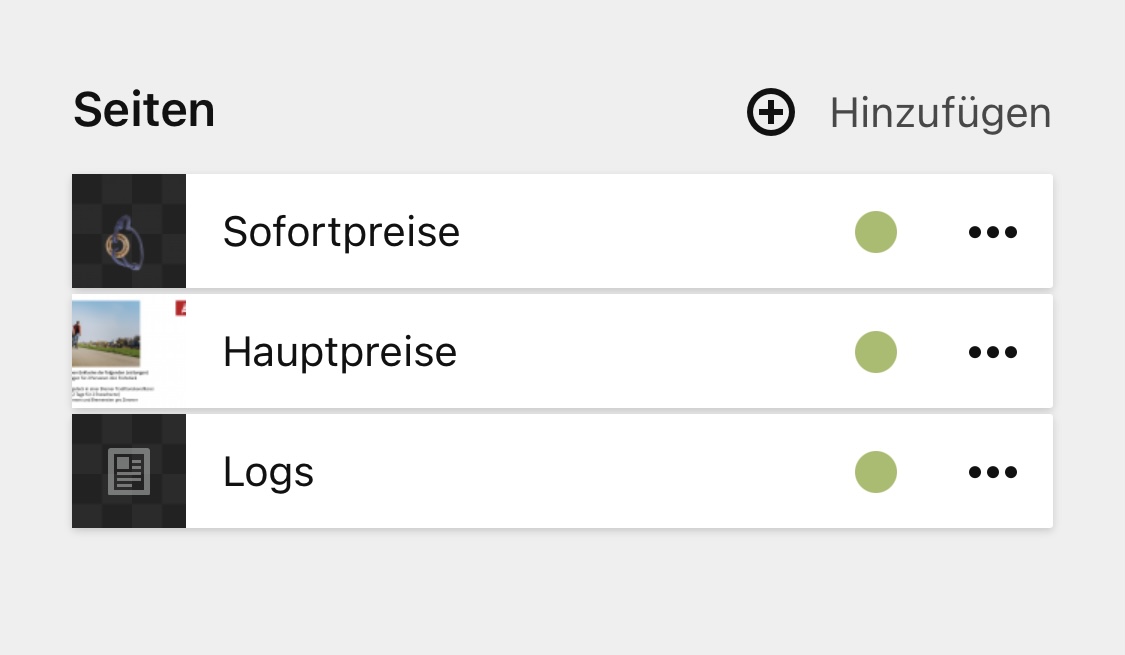Click the Hinzufügen text button
Viewport: 1125px width, 655px height.
pyautogui.click(x=940, y=113)
